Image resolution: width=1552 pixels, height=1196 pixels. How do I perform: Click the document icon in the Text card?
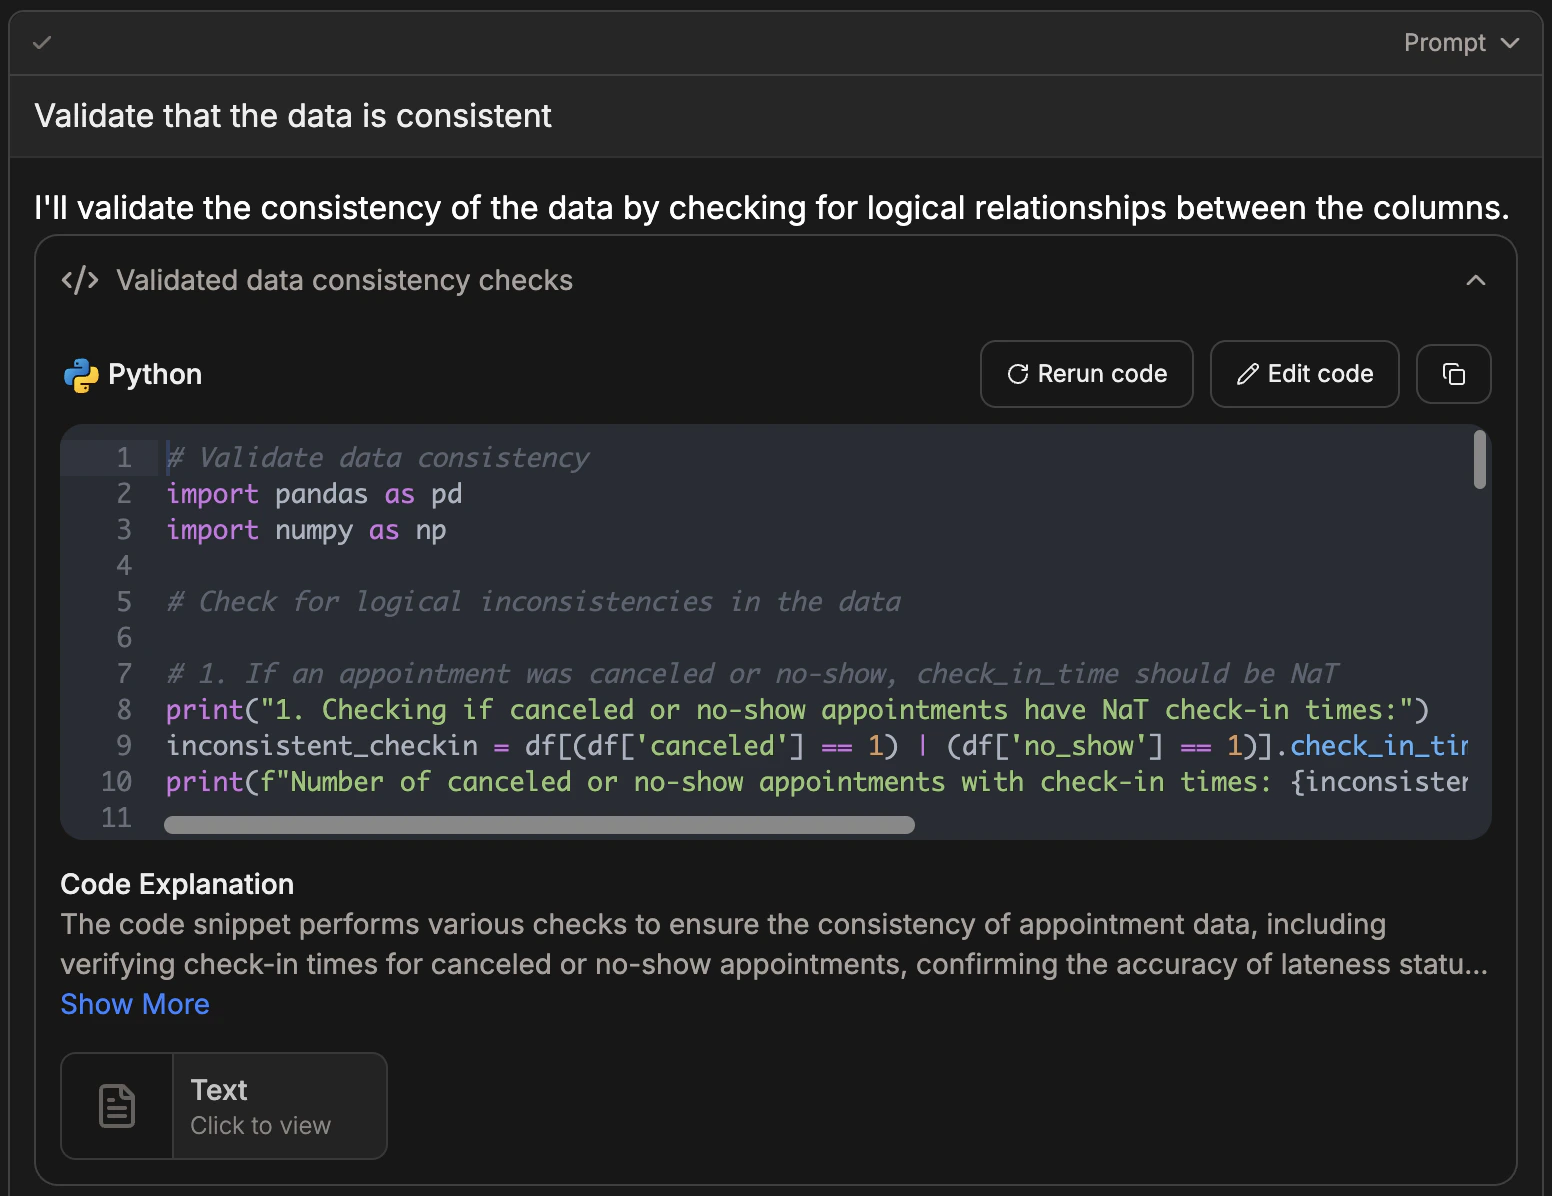117,1106
